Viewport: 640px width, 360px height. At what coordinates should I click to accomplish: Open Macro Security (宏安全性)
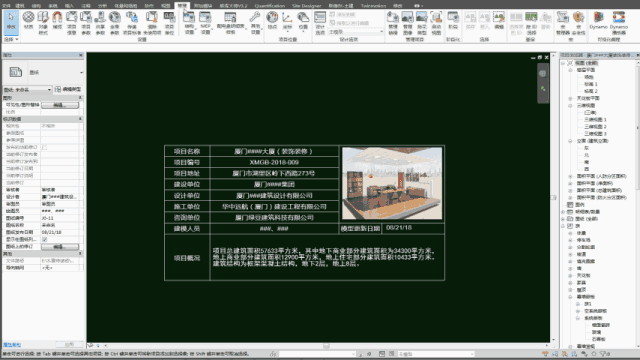pyautogui.click(x=578, y=22)
